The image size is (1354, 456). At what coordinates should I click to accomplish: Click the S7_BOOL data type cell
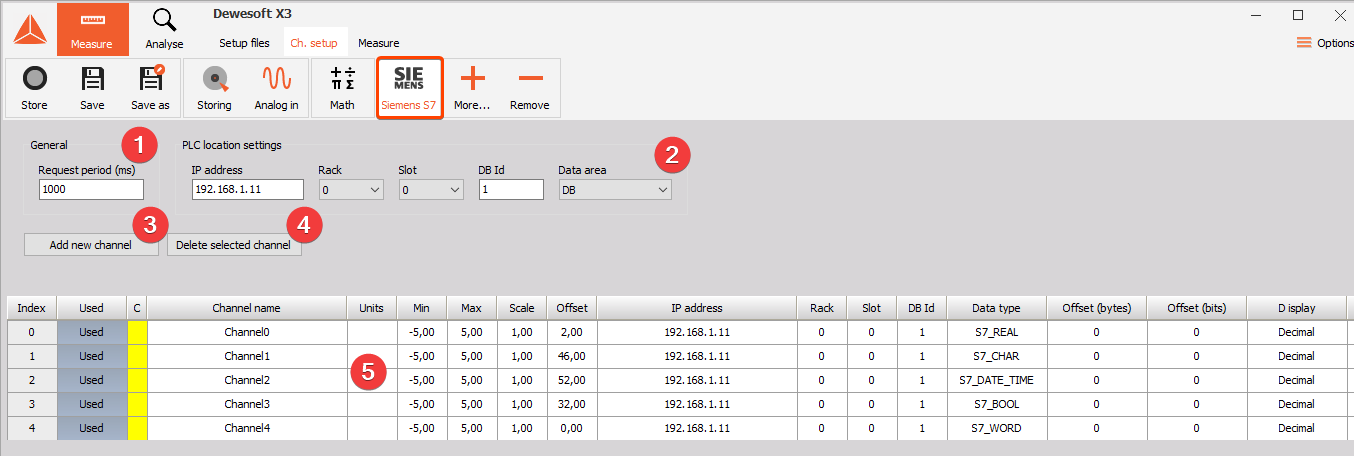coord(996,404)
